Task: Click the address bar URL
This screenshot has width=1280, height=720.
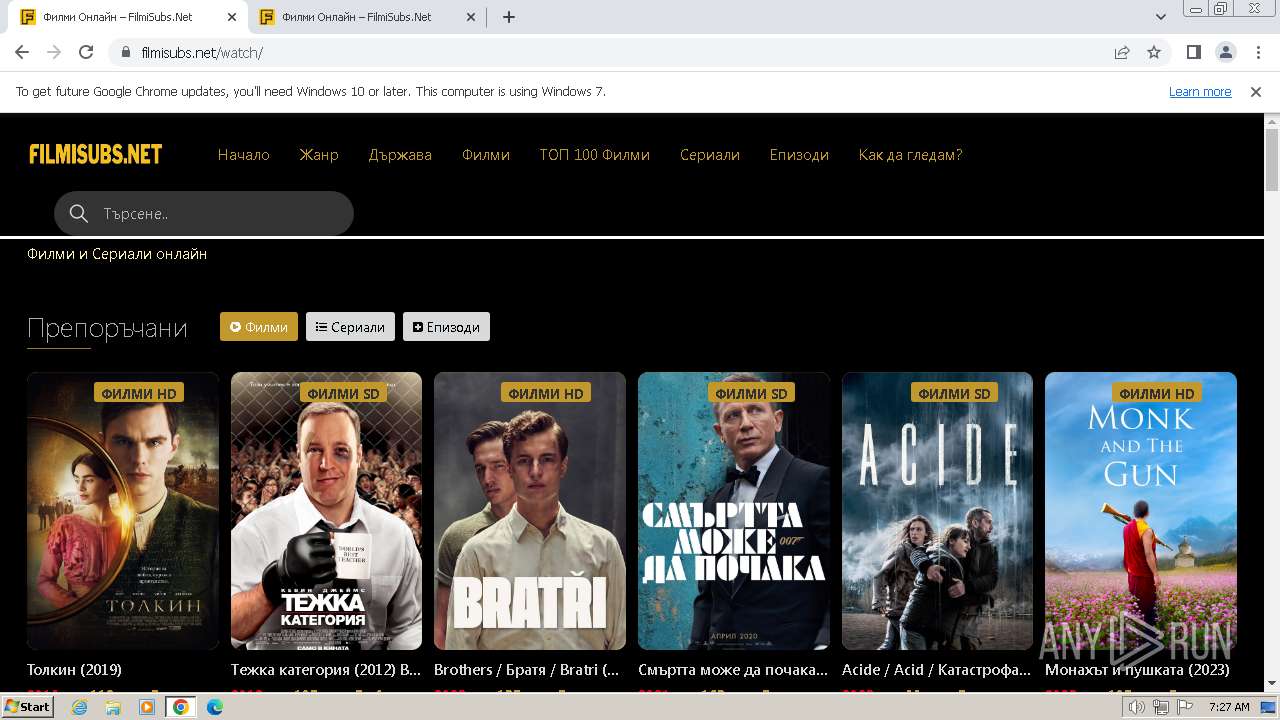Action: (202, 52)
